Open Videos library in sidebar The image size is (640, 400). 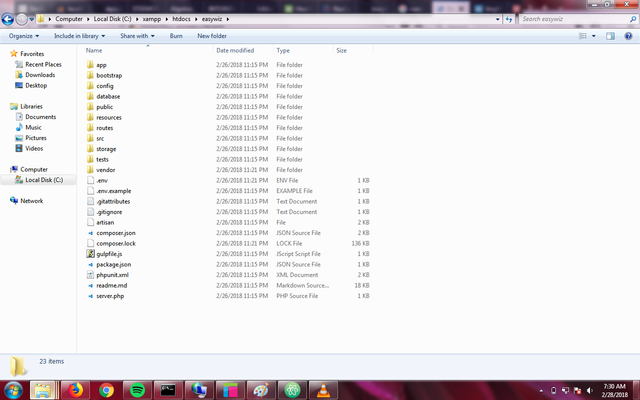click(x=34, y=148)
